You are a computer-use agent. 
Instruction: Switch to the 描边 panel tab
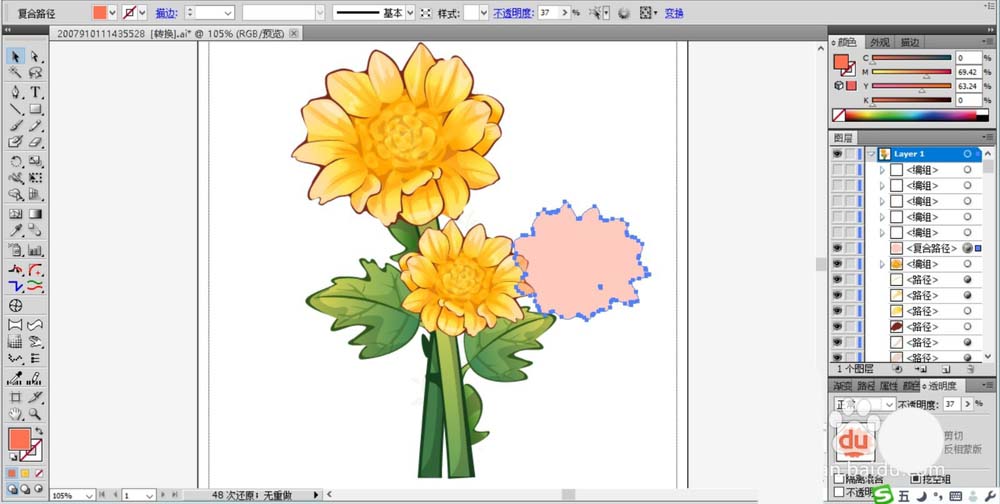click(x=909, y=42)
